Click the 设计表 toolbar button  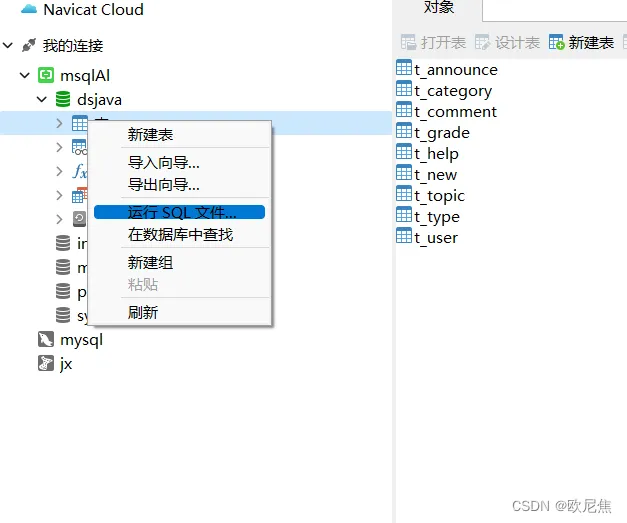(507, 42)
